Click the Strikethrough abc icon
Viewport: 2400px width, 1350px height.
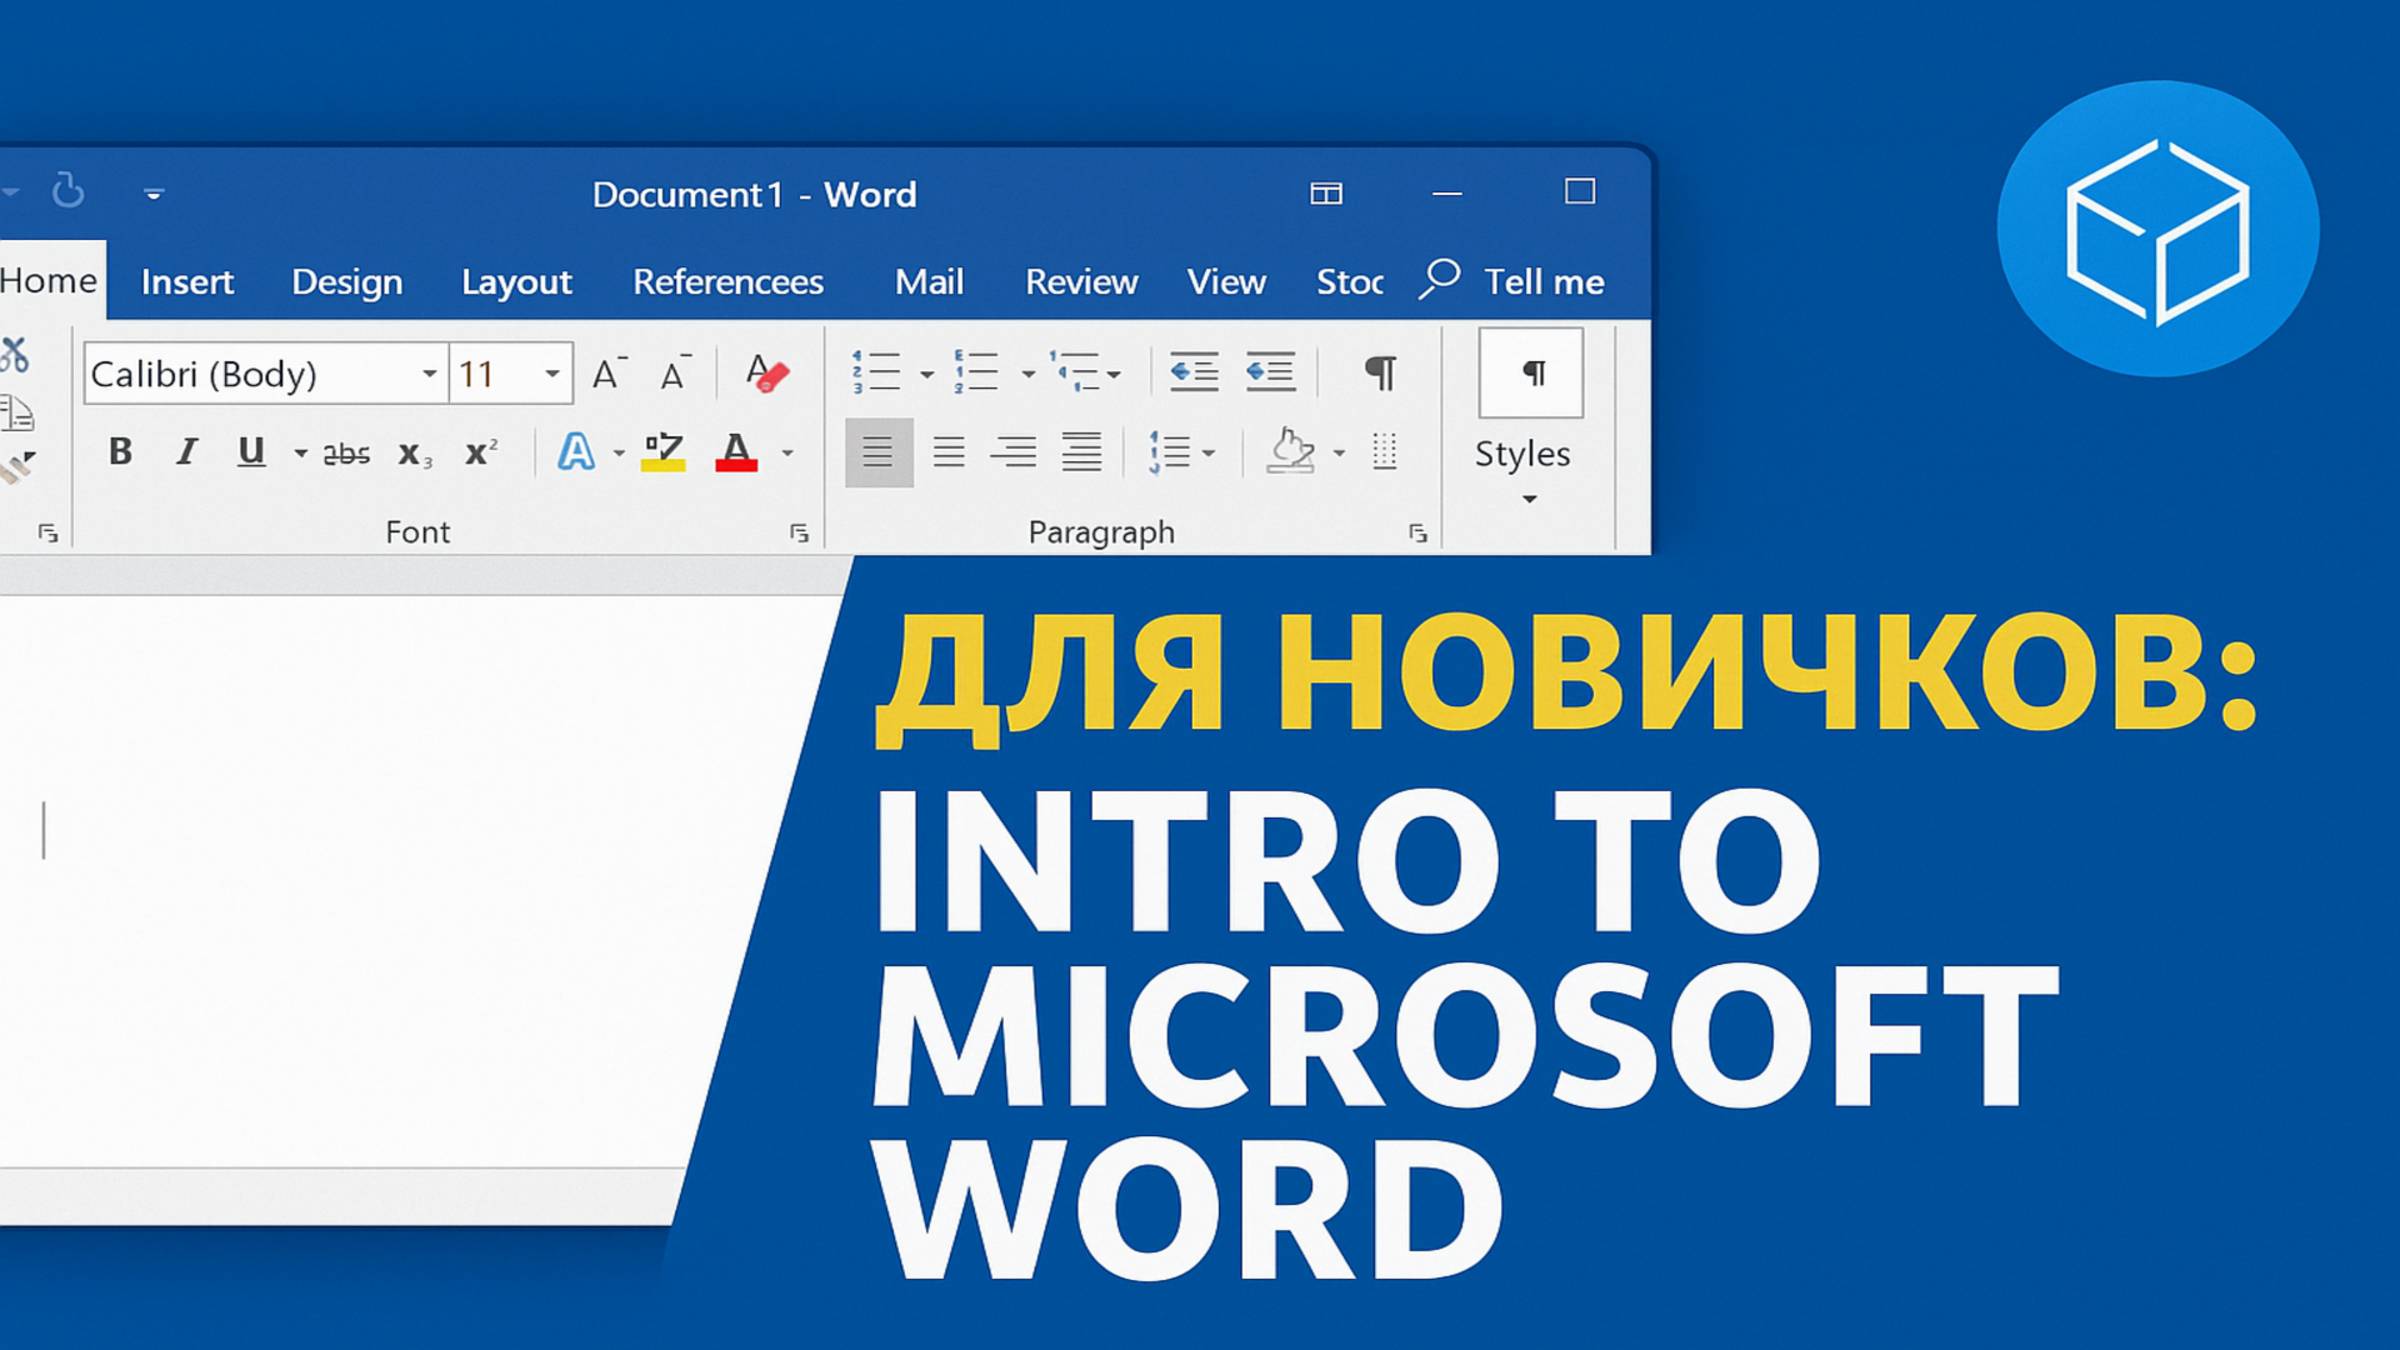346,454
